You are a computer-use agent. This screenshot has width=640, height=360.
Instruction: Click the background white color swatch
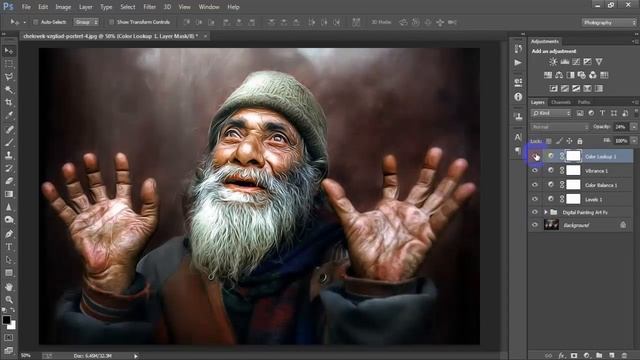tap(12, 325)
